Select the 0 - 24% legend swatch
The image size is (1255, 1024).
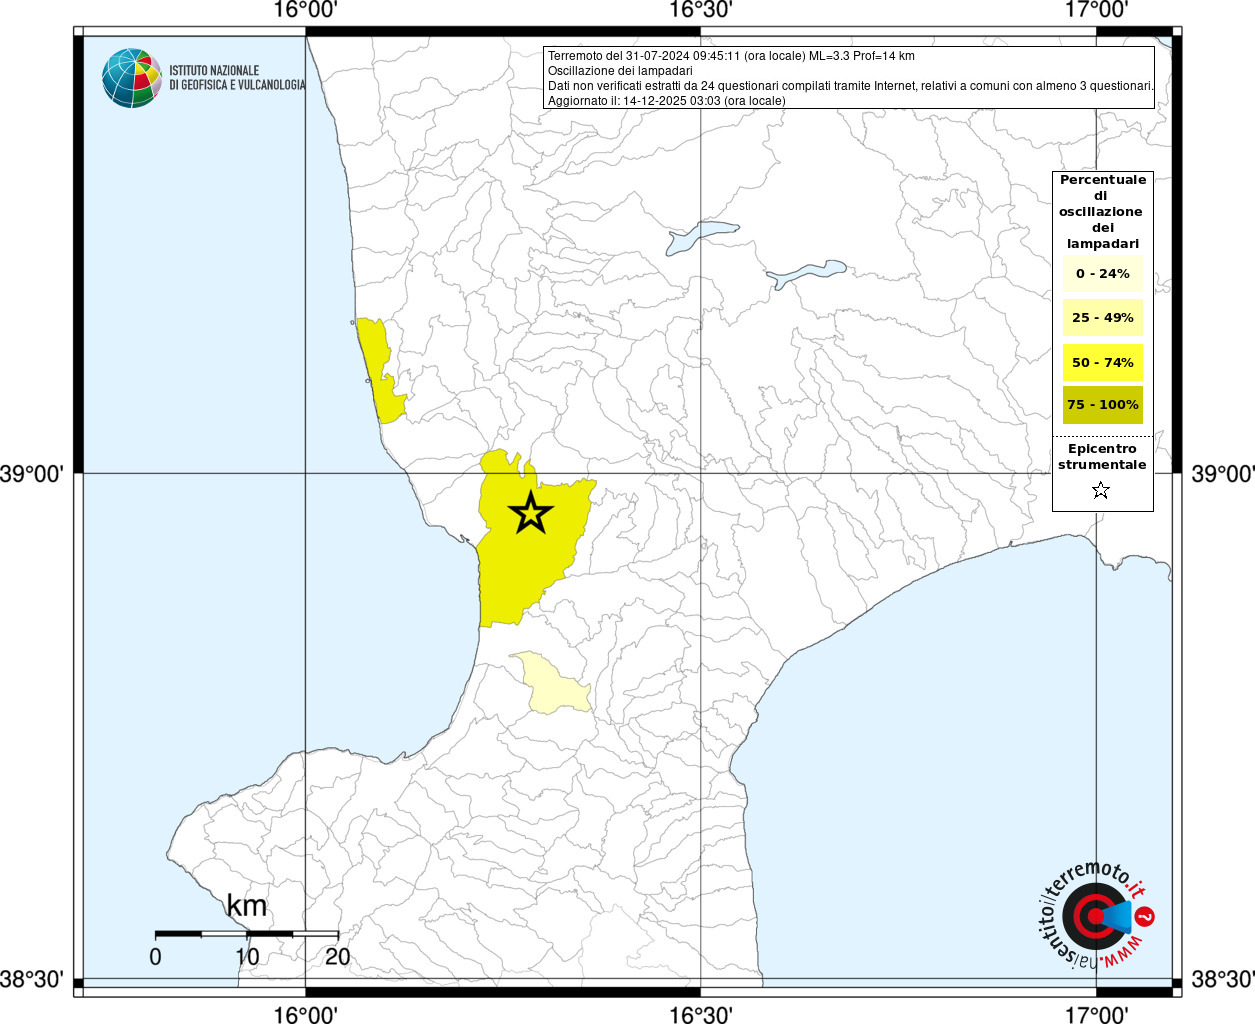[1102, 274]
